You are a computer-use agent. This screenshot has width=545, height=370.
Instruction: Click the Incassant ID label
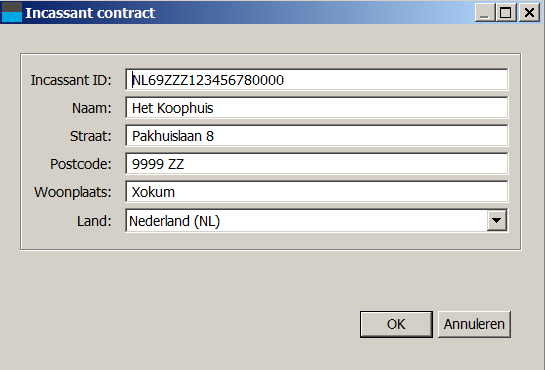(x=71, y=80)
